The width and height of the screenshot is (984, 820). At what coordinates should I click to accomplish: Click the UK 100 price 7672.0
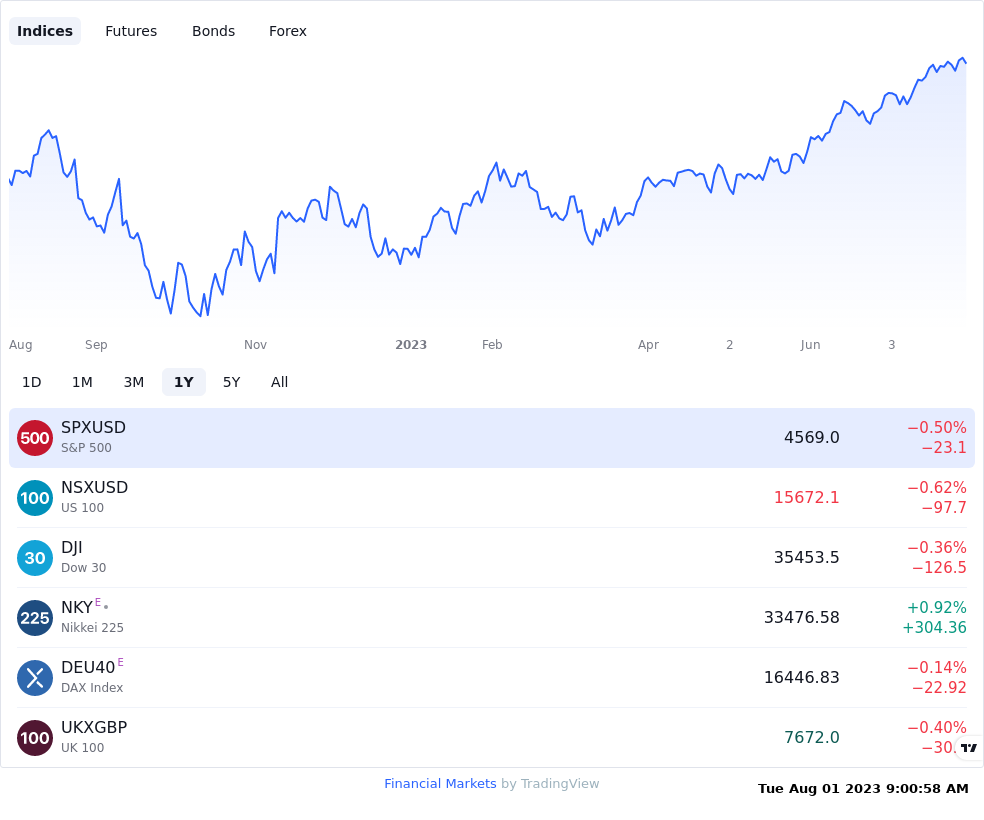811,737
